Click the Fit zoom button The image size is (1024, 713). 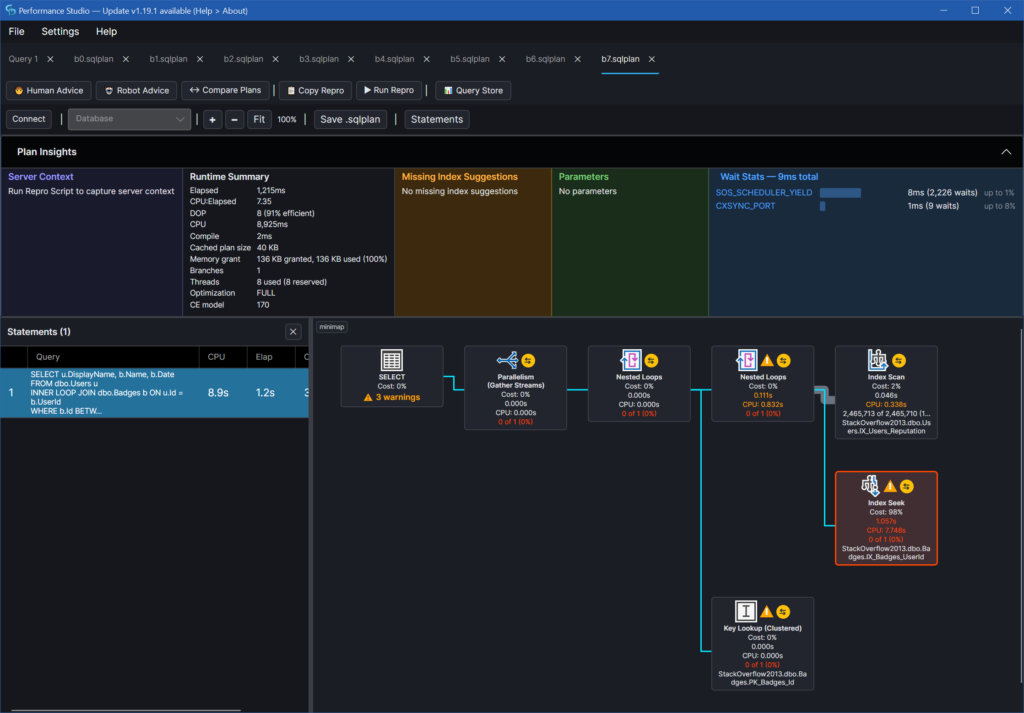259,119
